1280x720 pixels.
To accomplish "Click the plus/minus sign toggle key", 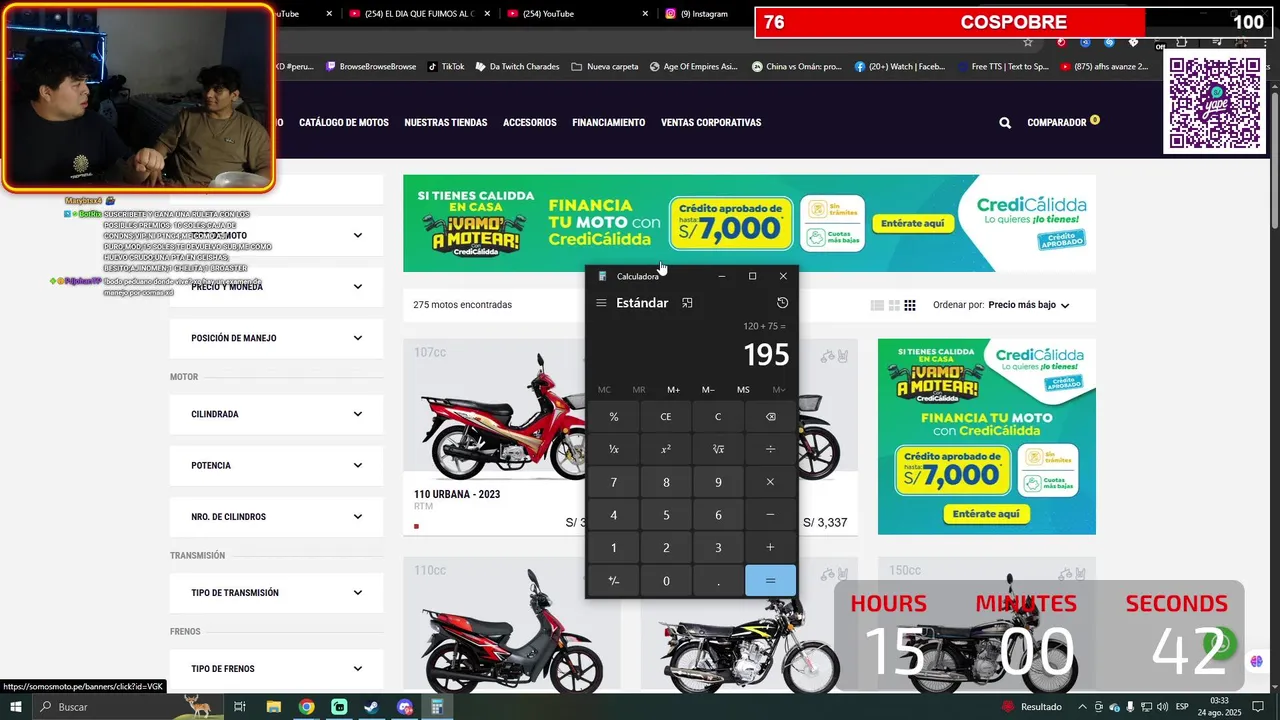I will coord(614,581).
